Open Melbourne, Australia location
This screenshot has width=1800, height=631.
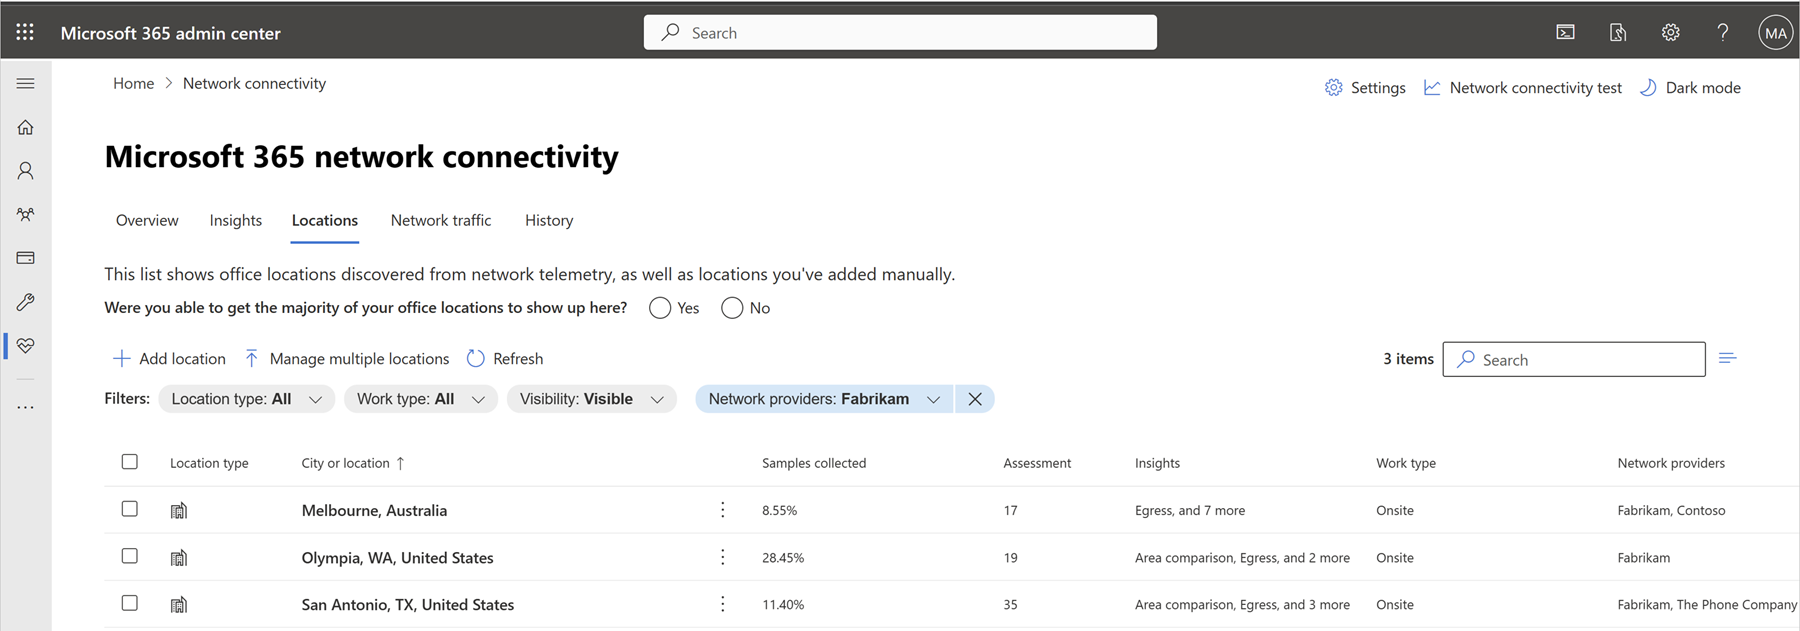(374, 510)
